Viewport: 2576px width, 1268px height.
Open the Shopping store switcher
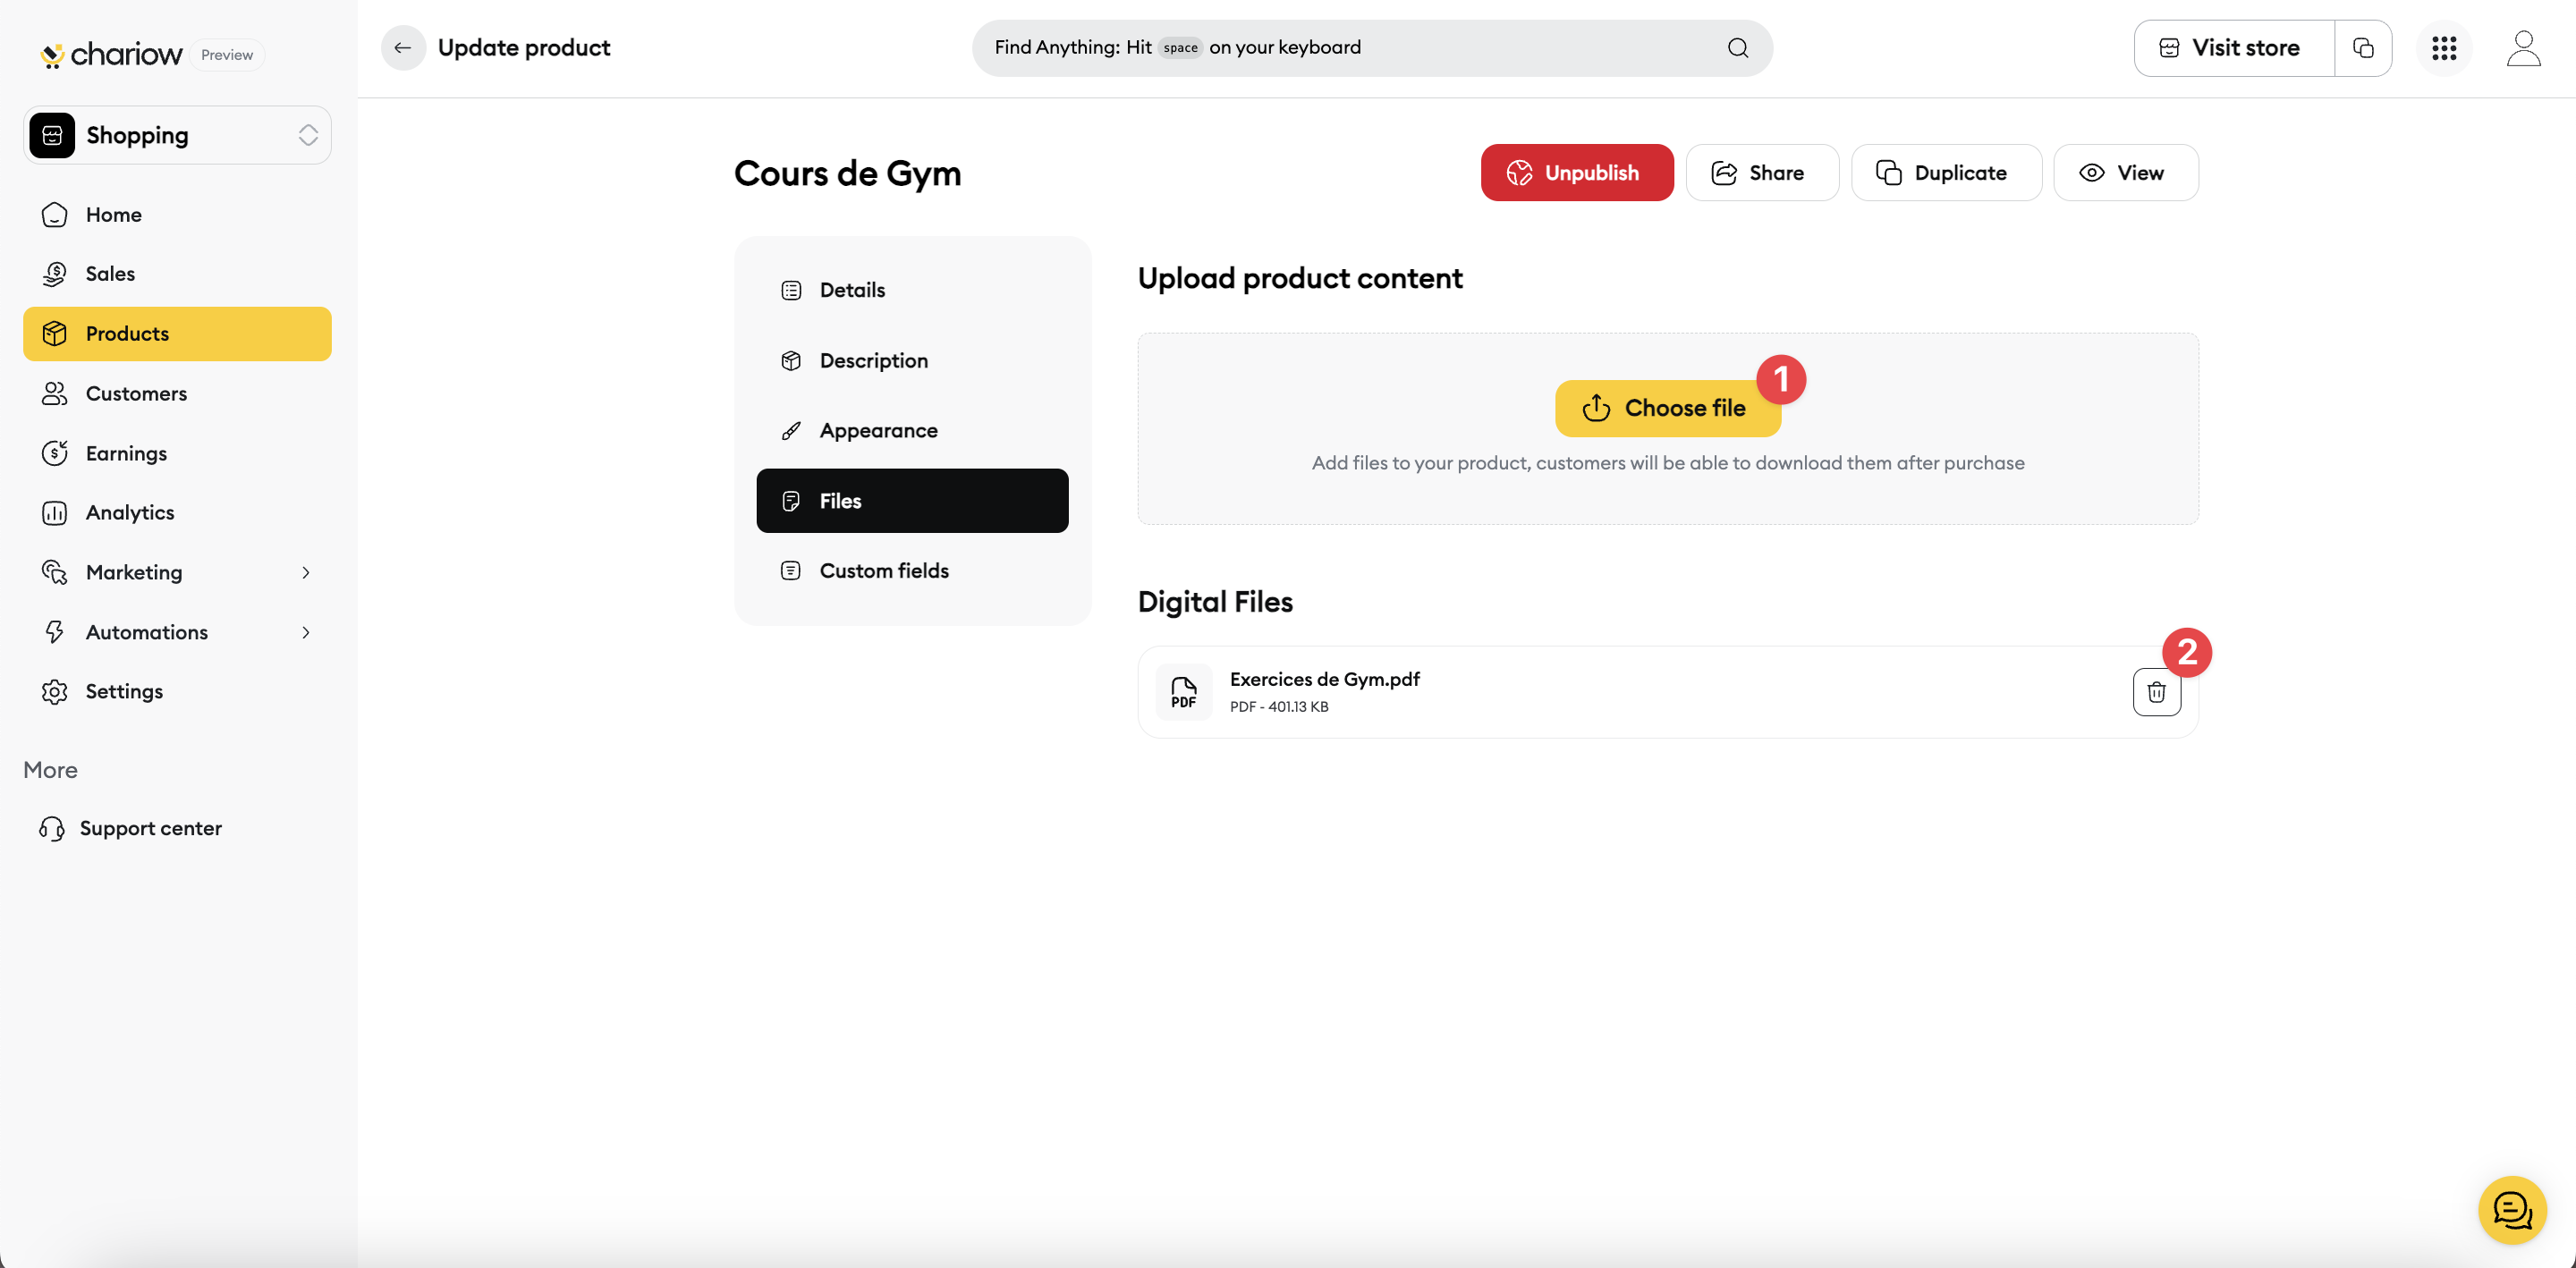pos(177,135)
